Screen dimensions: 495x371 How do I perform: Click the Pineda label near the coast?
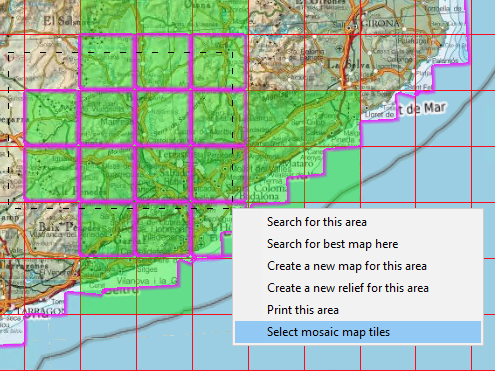coord(343,140)
